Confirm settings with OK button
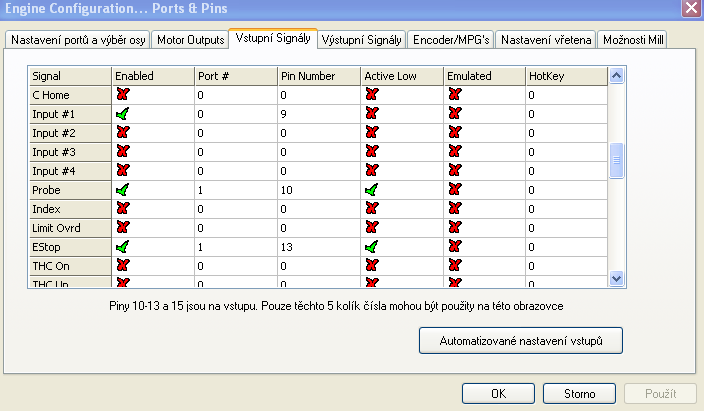The height and width of the screenshot is (411, 704). pyautogui.click(x=497, y=392)
